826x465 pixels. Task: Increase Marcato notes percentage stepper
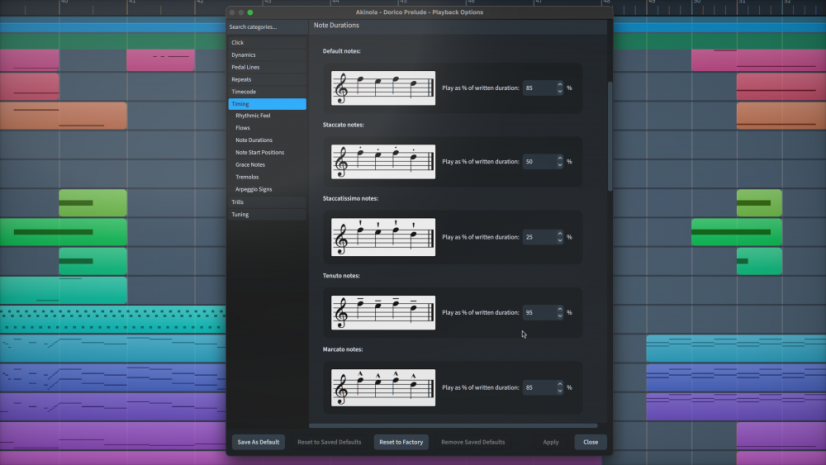click(x=559, y=384)
